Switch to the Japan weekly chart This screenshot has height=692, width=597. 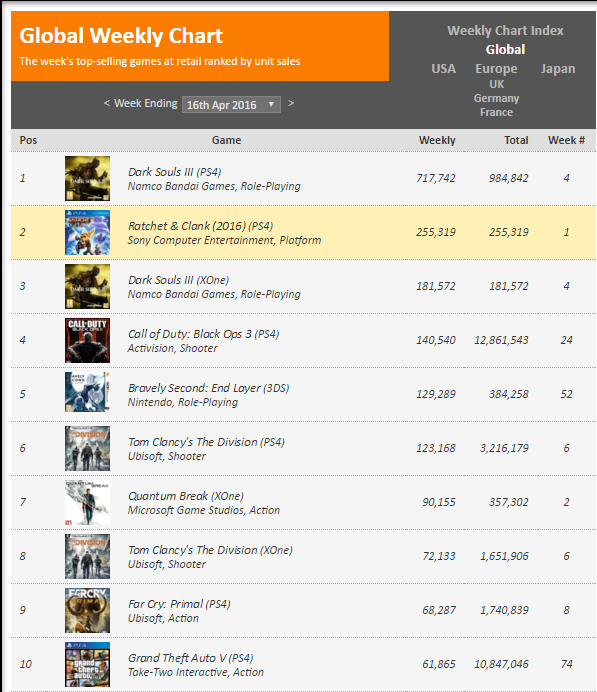[x=558, y=68]
